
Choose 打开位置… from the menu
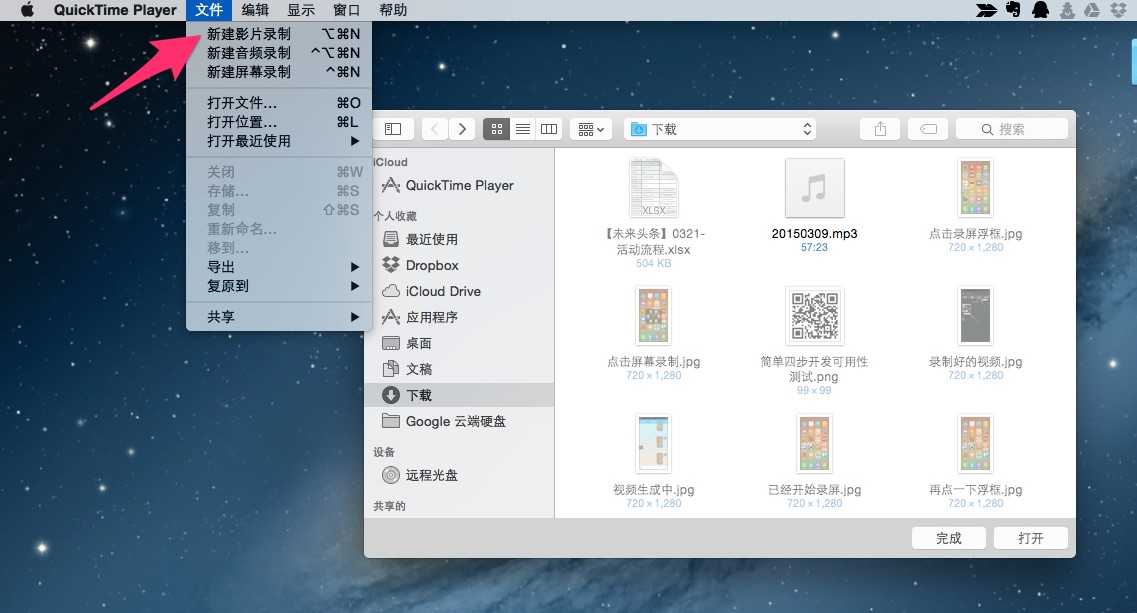click(279, 122)
